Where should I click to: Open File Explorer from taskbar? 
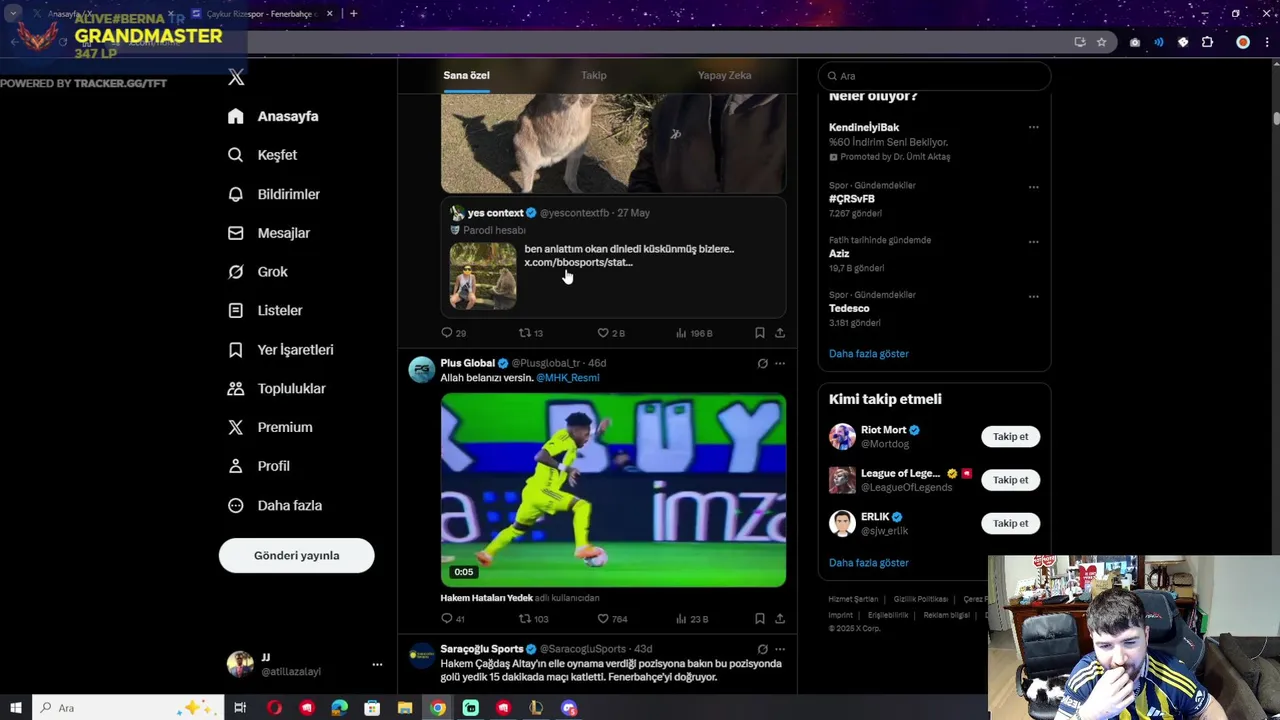point(405,708)
